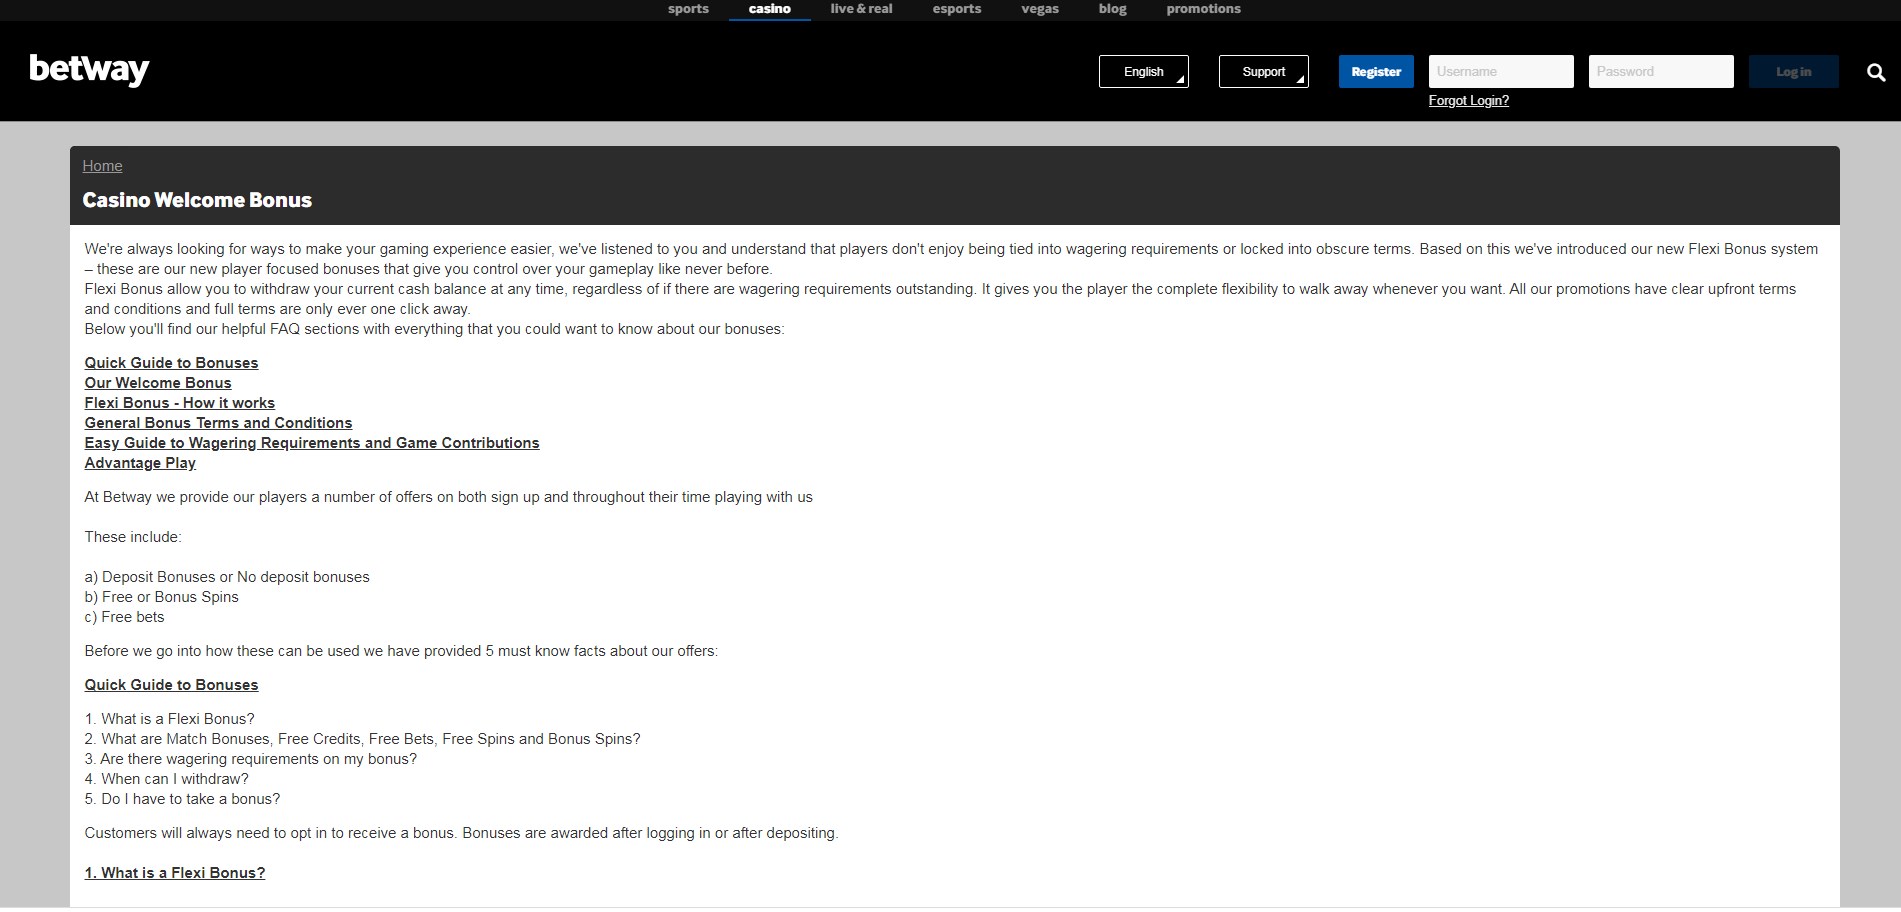Select the casino tab

pyautogui.click(x=770, y=9)
